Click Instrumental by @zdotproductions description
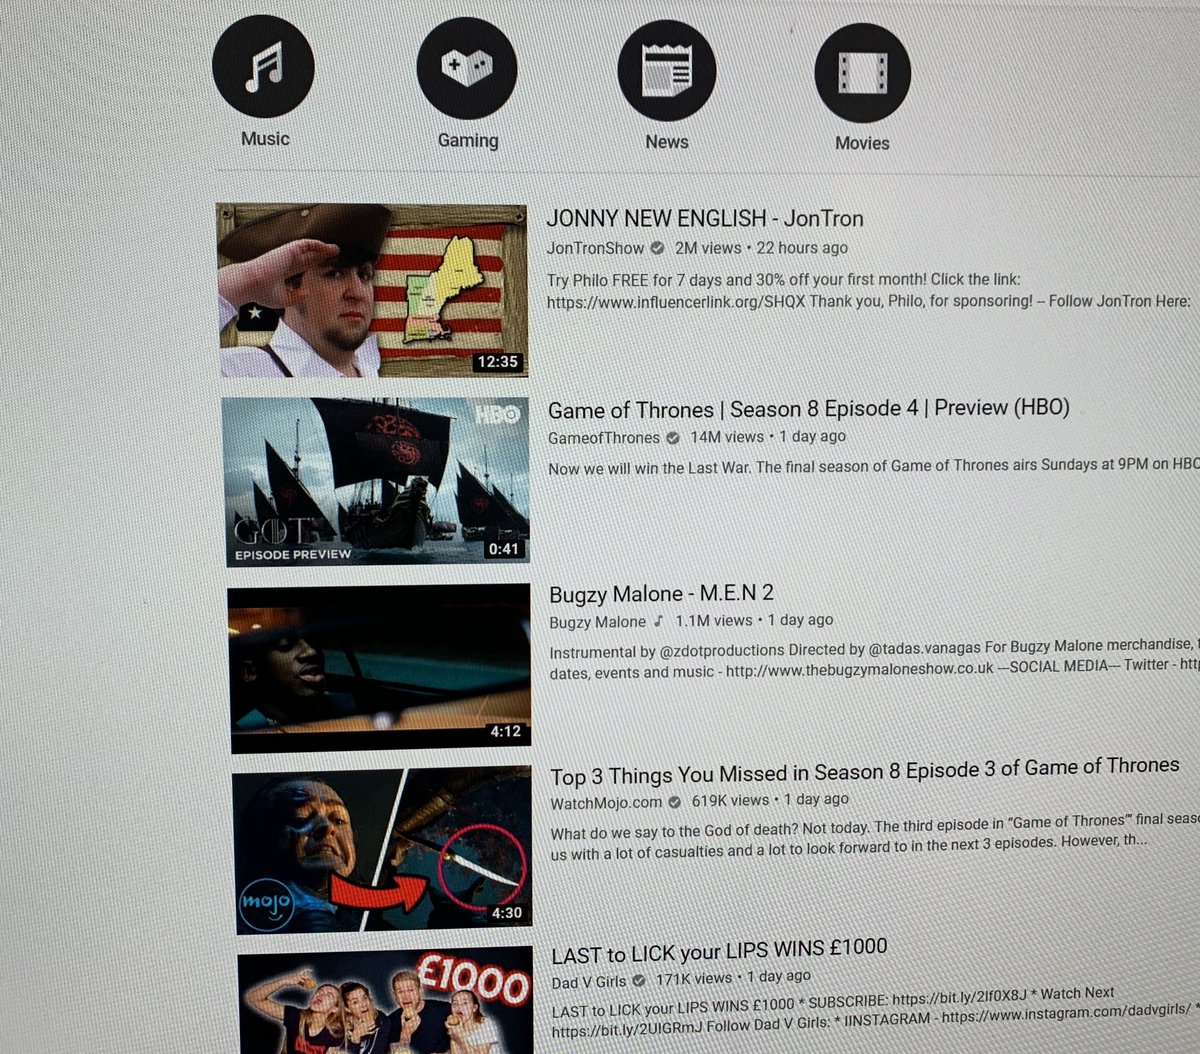 pyautogui.click(x=874, y=659)
